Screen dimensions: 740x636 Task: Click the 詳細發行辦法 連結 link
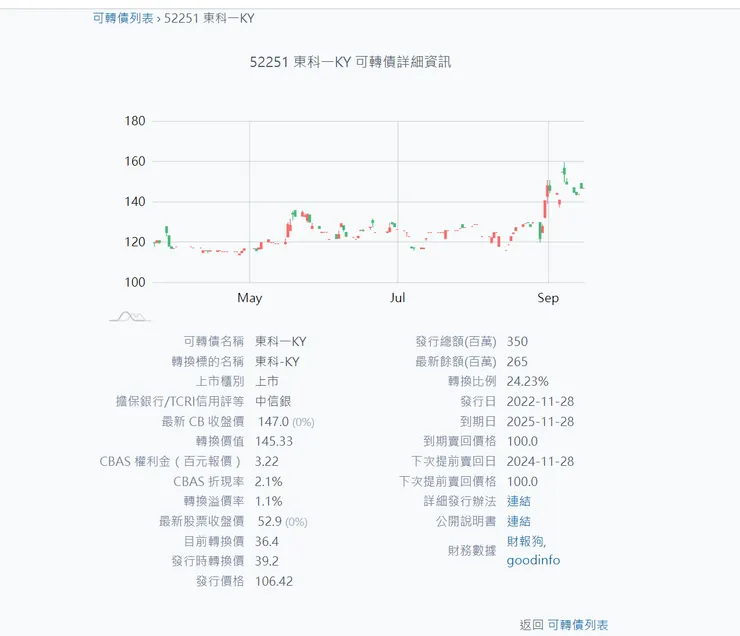[518, 501]
